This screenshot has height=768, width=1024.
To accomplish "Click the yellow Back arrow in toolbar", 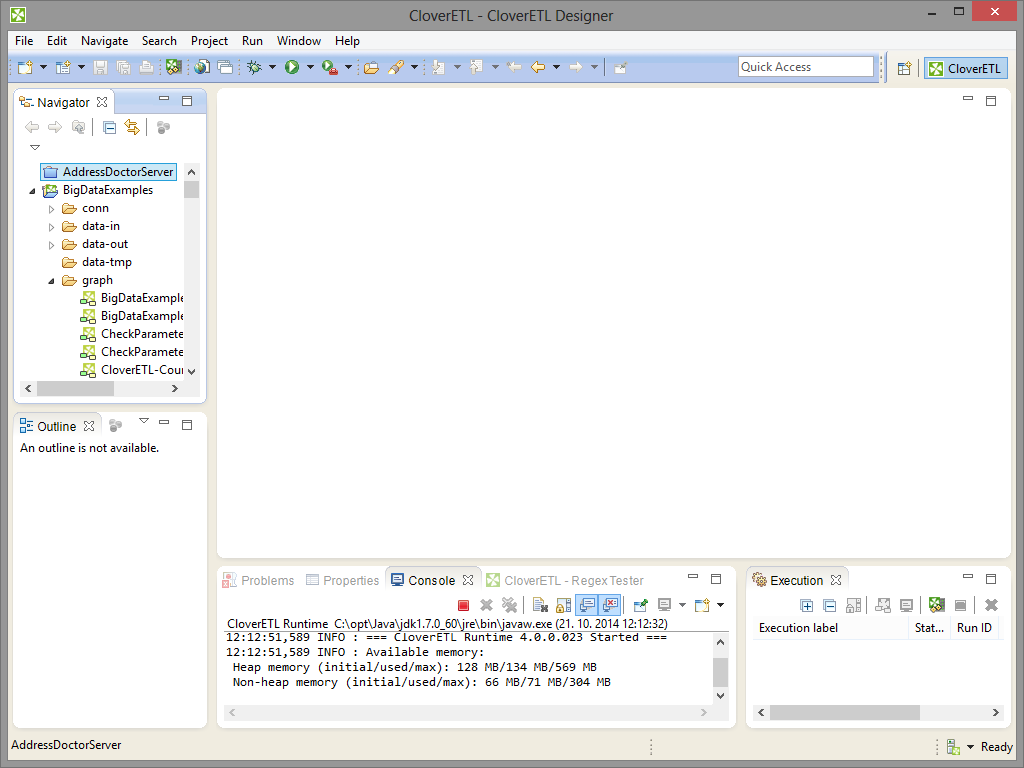I will coord(538,67).
